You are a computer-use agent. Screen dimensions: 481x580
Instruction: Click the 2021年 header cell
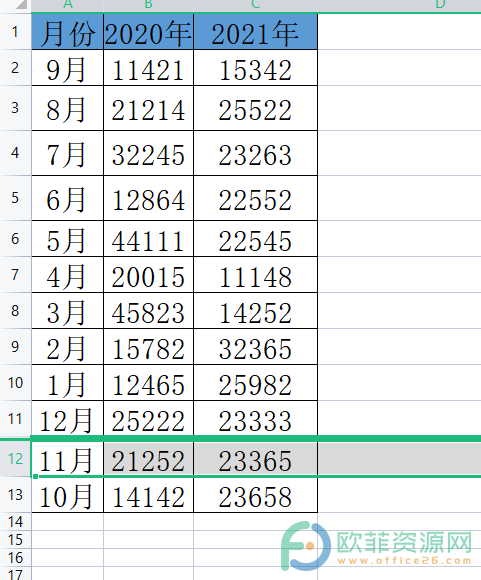(255, 31)
